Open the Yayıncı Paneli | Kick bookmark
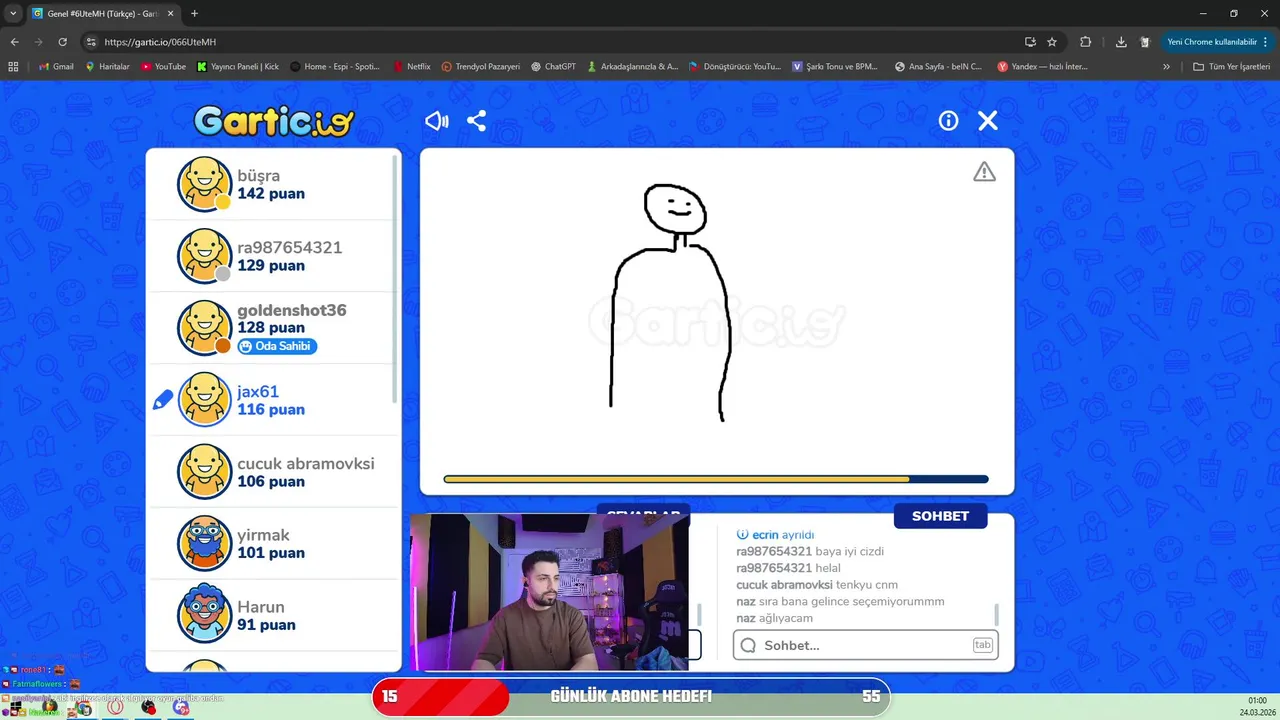This screenshot has height=720, width=1280. [238, 66]
